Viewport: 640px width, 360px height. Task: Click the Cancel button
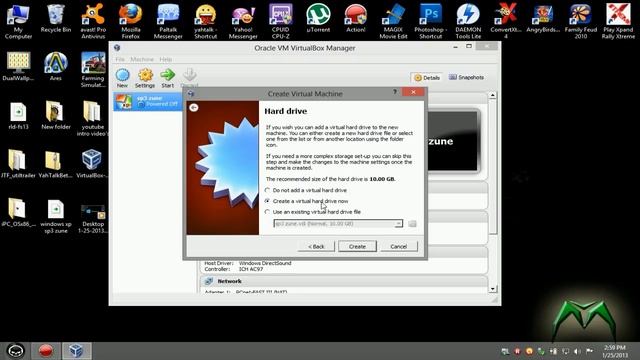click(x=398, y=247)
